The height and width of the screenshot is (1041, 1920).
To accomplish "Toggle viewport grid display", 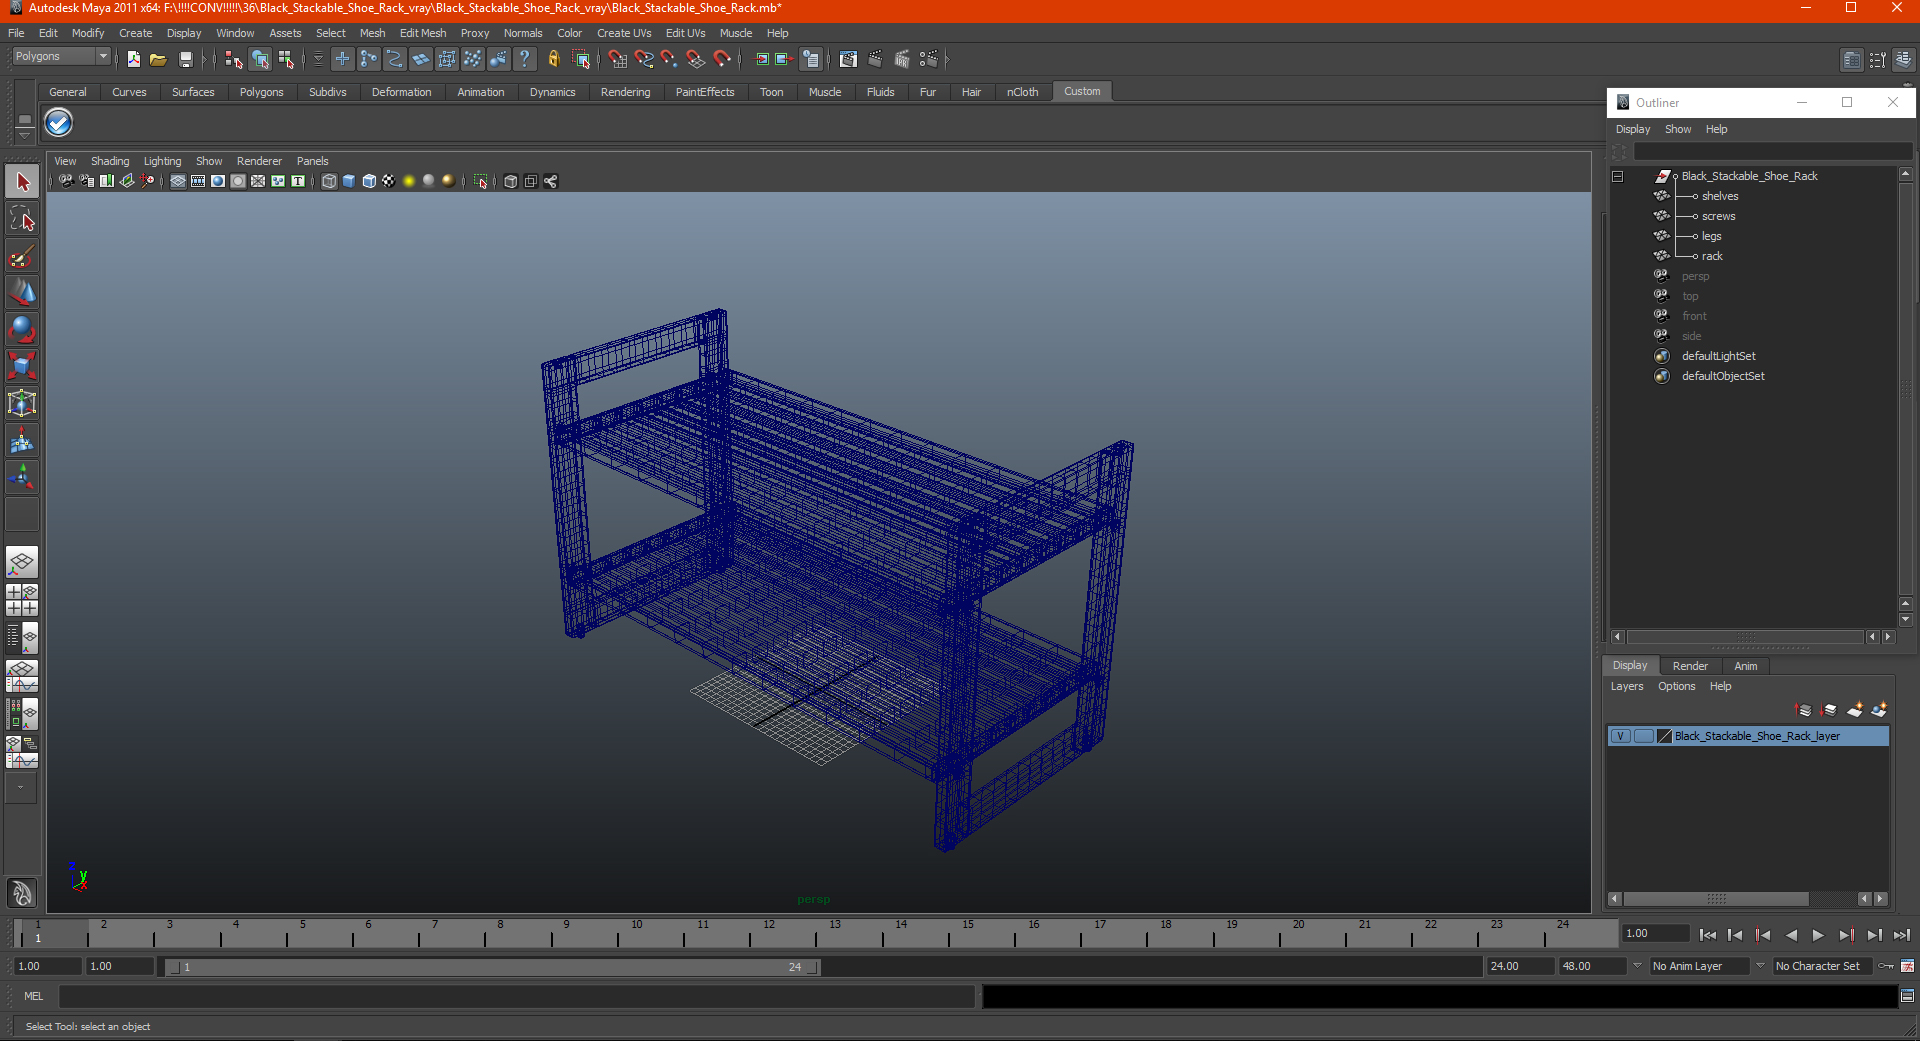I will (178, 181).
